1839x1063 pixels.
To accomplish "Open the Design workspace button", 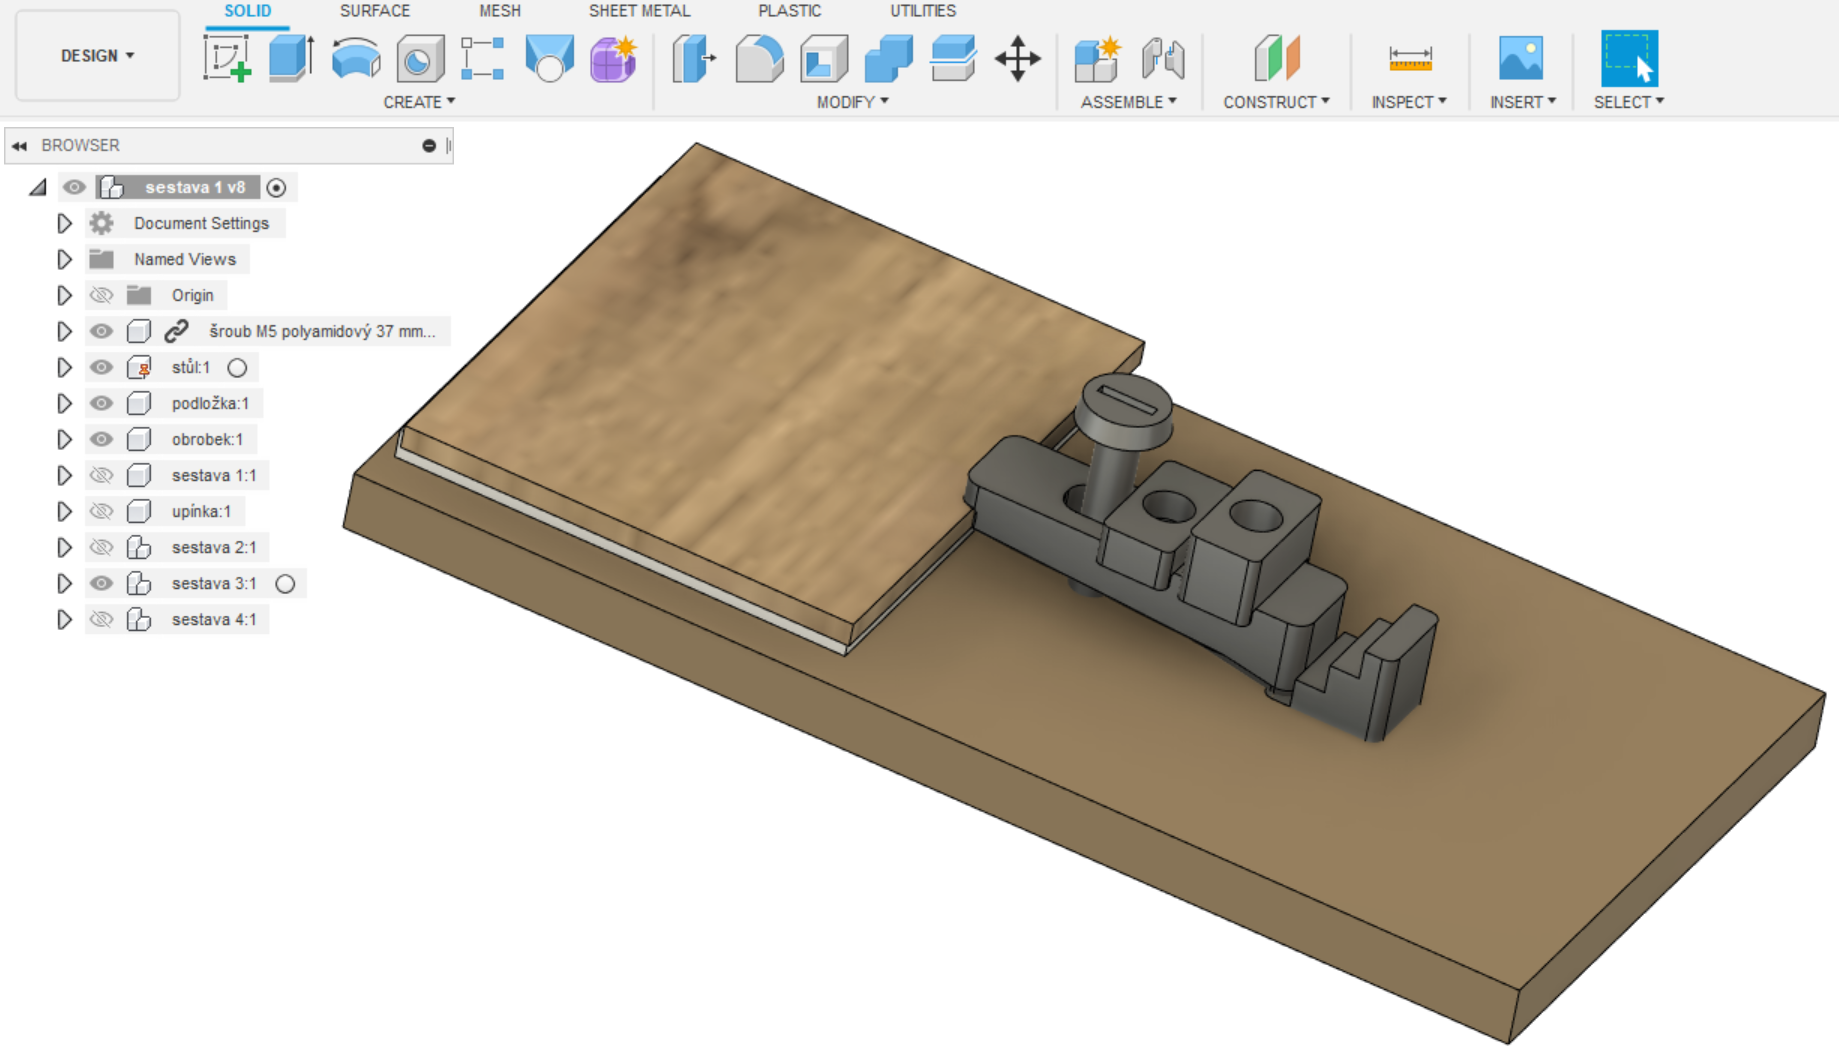I will [x=97, y=56].
